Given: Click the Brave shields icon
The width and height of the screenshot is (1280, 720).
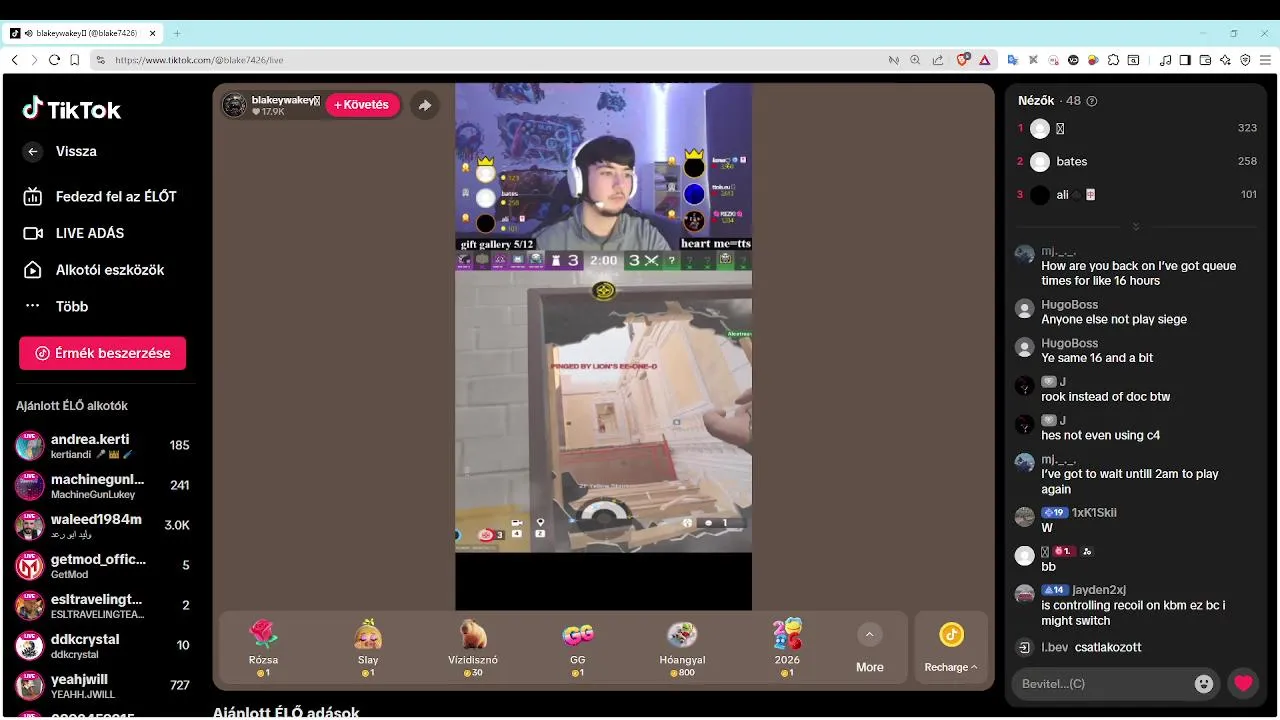Looking at the screenshot, I should tap(963, 60).
